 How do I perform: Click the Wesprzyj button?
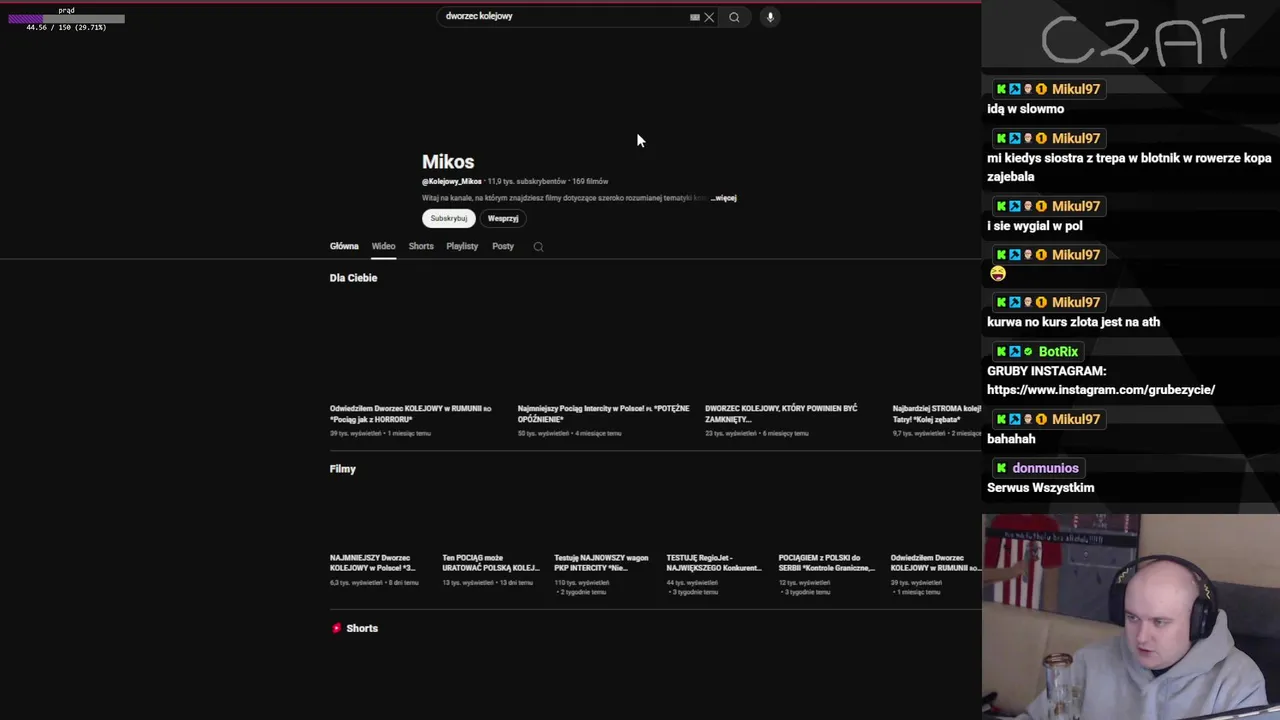pyautogui.click(x=503, y=218)
